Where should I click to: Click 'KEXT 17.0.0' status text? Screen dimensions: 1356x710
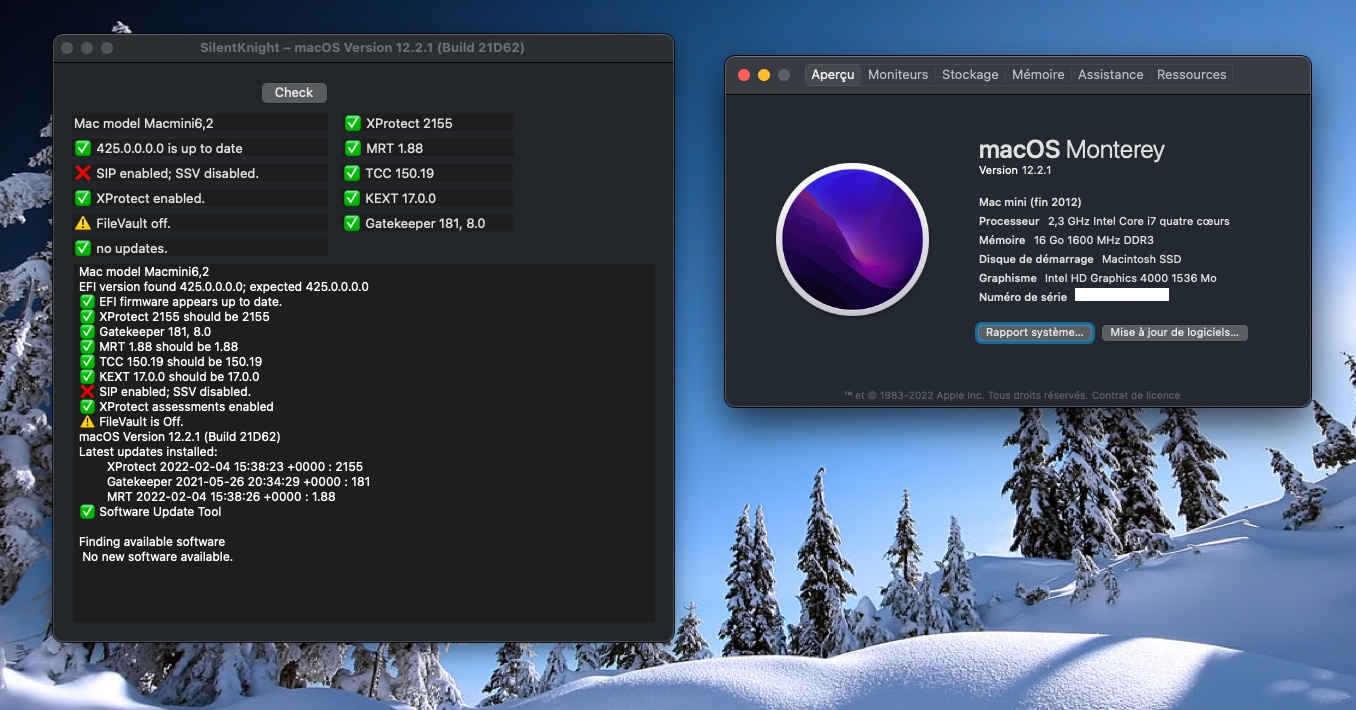pyautogui.click(x=401, y=198)
